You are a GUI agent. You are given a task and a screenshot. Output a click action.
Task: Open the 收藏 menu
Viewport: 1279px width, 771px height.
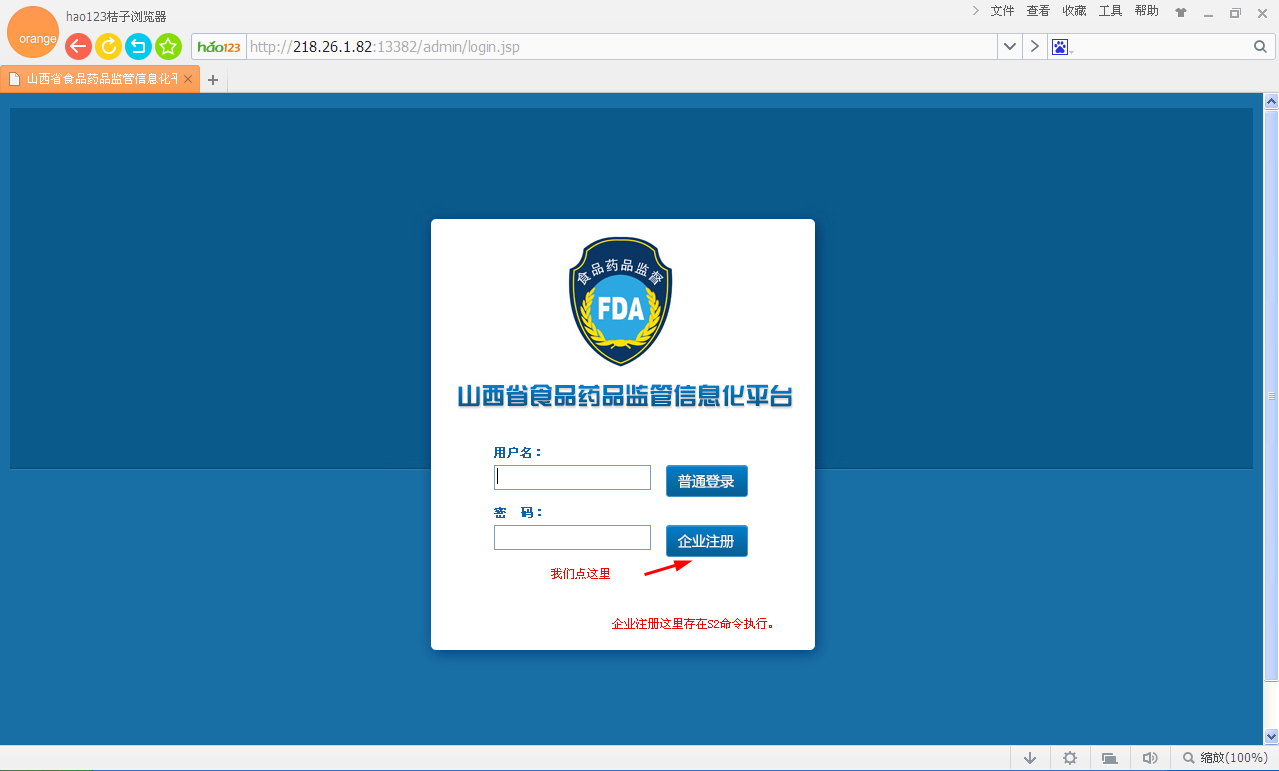1074,11
